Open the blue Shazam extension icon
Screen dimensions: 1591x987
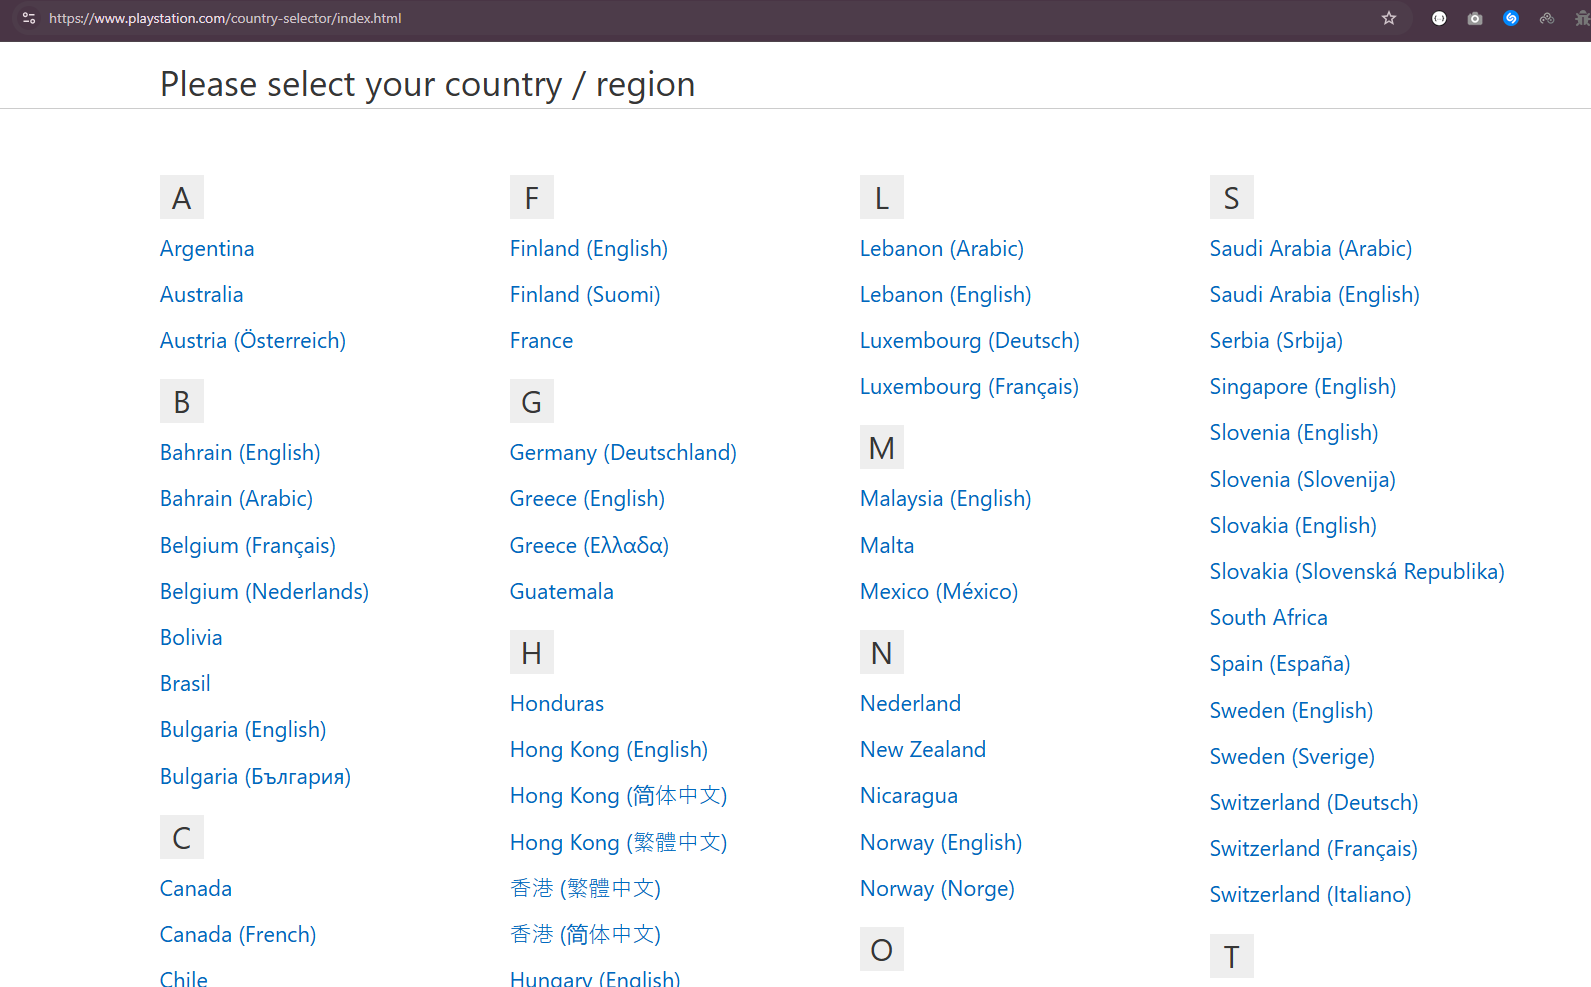(x=1510, y=18)
